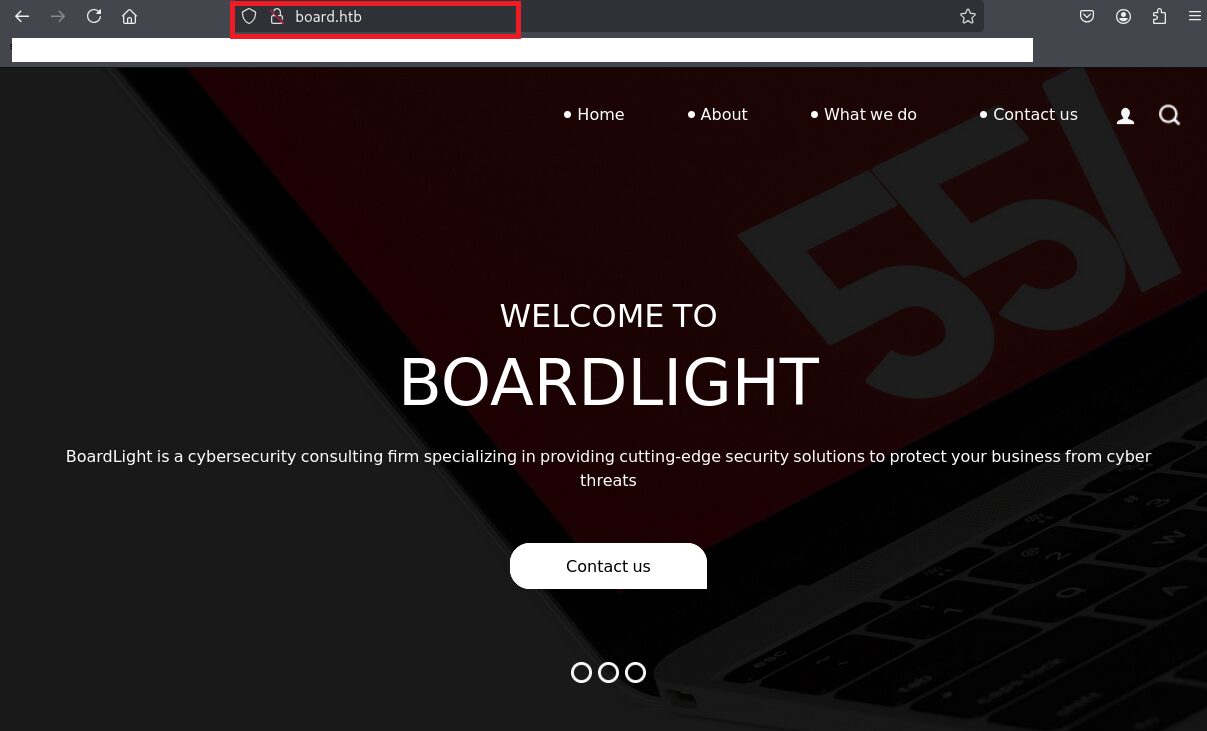This screenshot has height=731, width=1207.
Task: Bookmark this page with the star icon
Action: [x=967, y=16]
